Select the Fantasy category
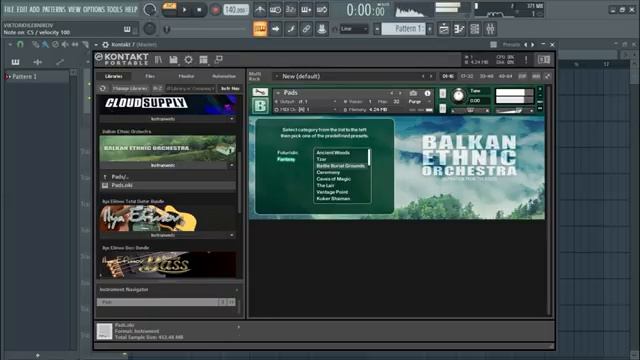The image size is (640, 360). coord(286,159)
